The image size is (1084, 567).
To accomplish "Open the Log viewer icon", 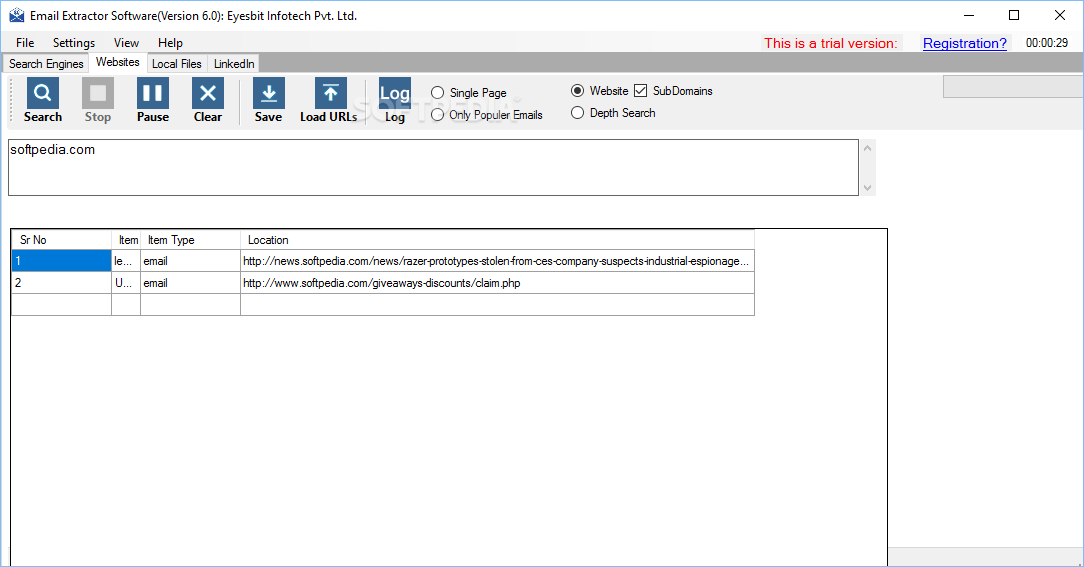I will pos(395,93).
